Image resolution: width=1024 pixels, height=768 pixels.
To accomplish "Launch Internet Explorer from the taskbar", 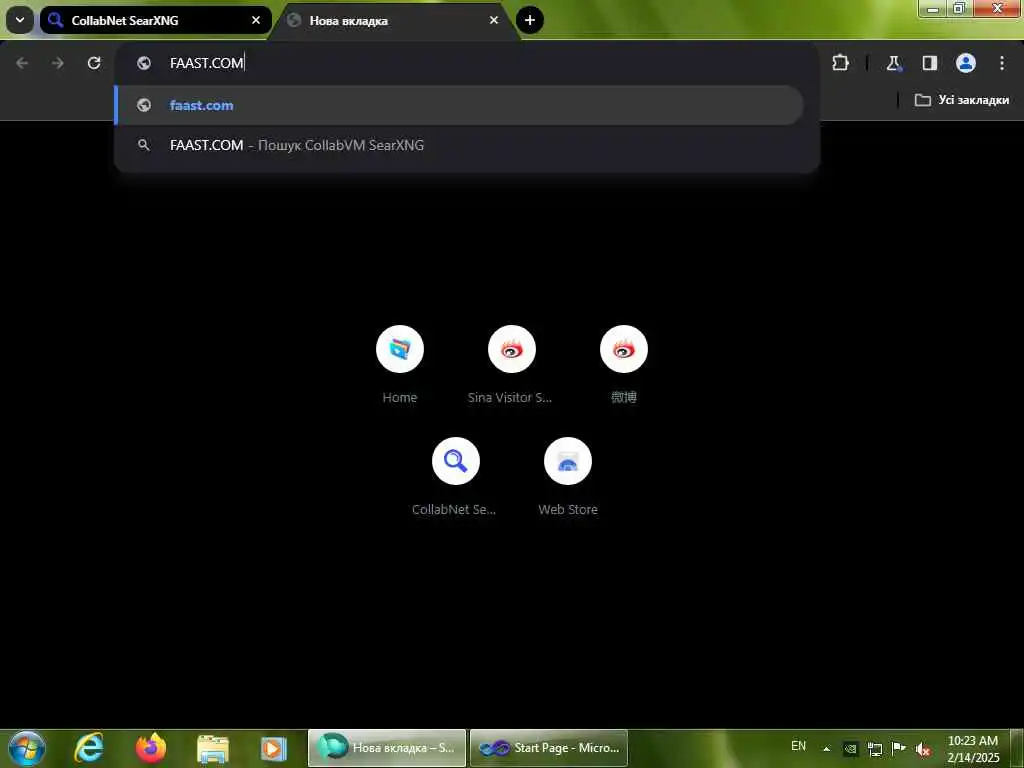I will pyautogui.click(x=89, y=748).
